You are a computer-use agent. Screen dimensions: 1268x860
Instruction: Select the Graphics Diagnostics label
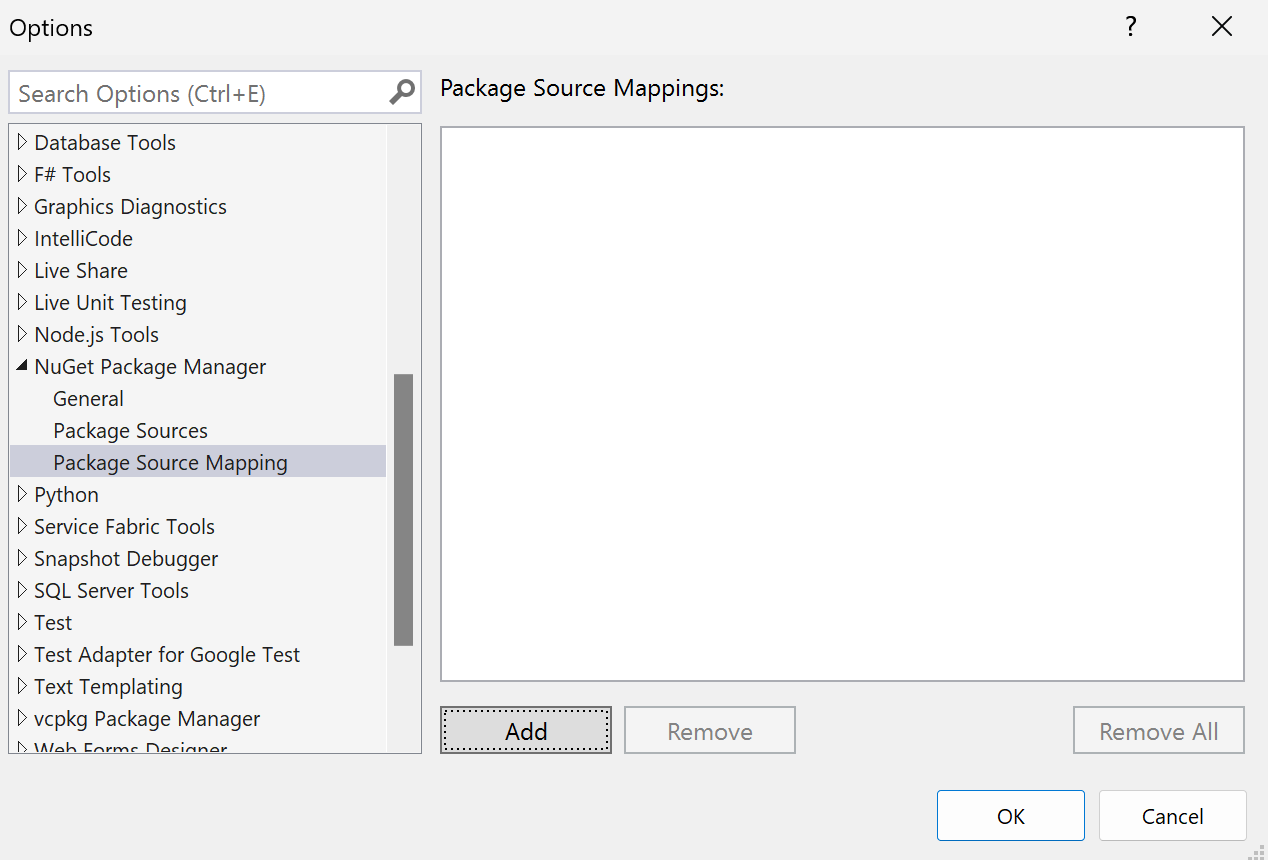coord(130,206)
